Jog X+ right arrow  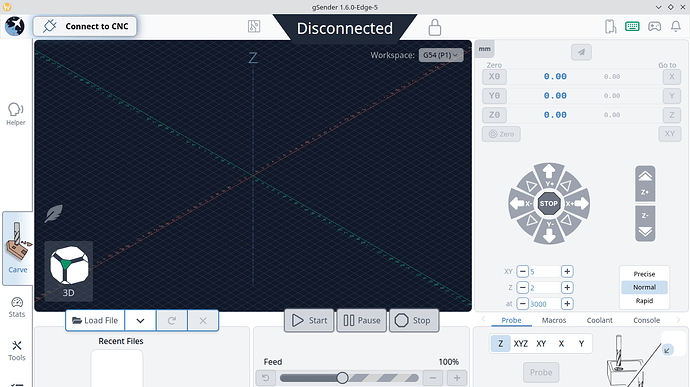click(x=577, y=203)
